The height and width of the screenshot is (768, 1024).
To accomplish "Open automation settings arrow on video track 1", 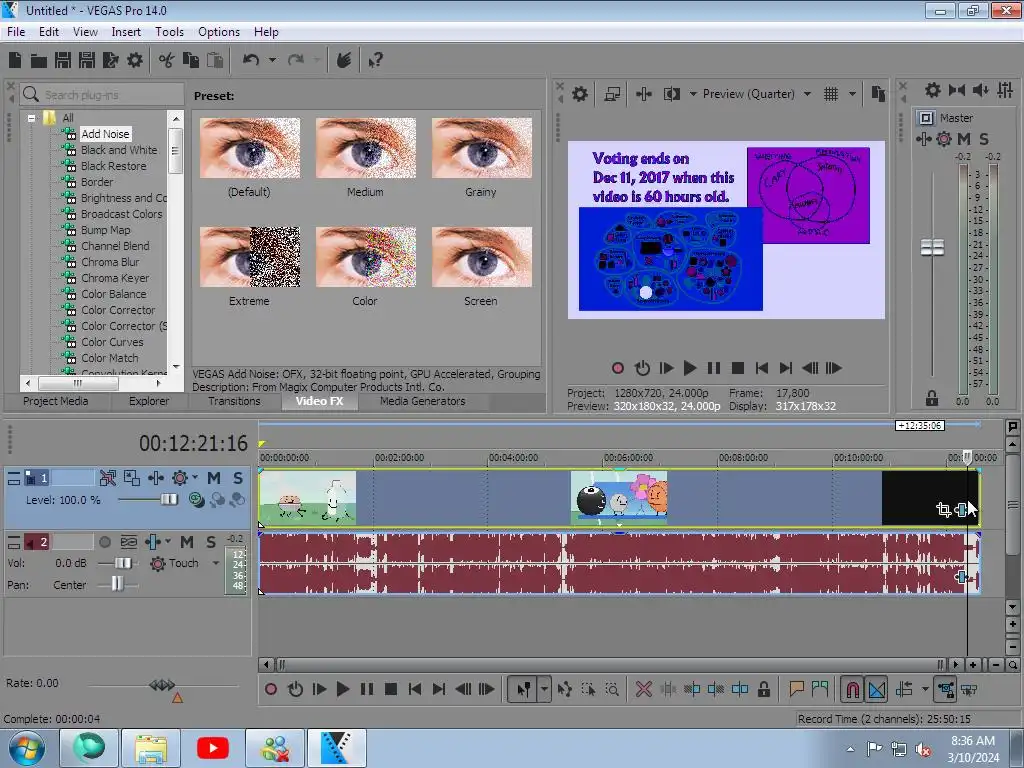I will coord(195,478).
